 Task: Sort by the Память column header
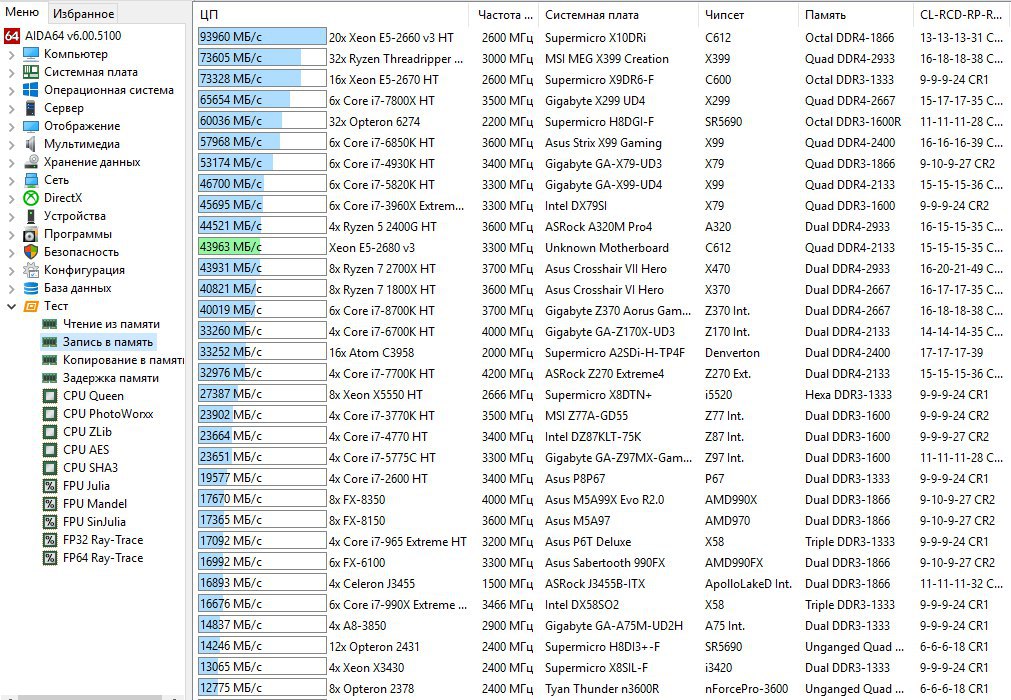pyautogui.click(x=856, y=14)
